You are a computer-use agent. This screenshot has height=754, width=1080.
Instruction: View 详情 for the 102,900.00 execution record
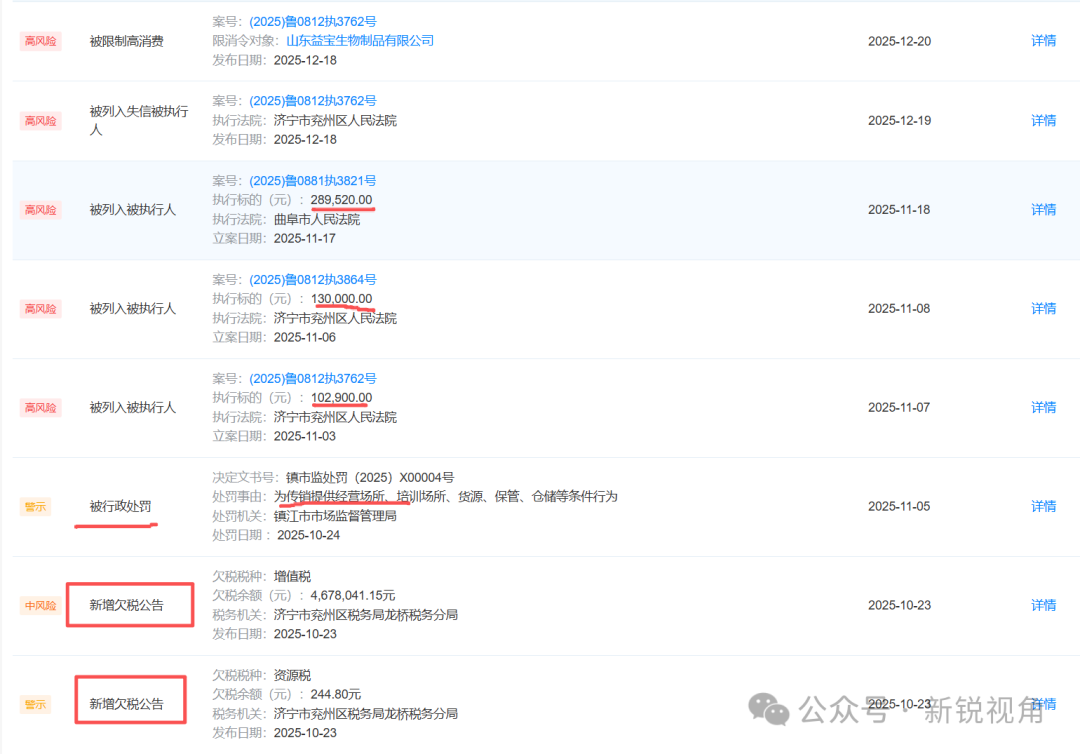[x=1043, y=408]
